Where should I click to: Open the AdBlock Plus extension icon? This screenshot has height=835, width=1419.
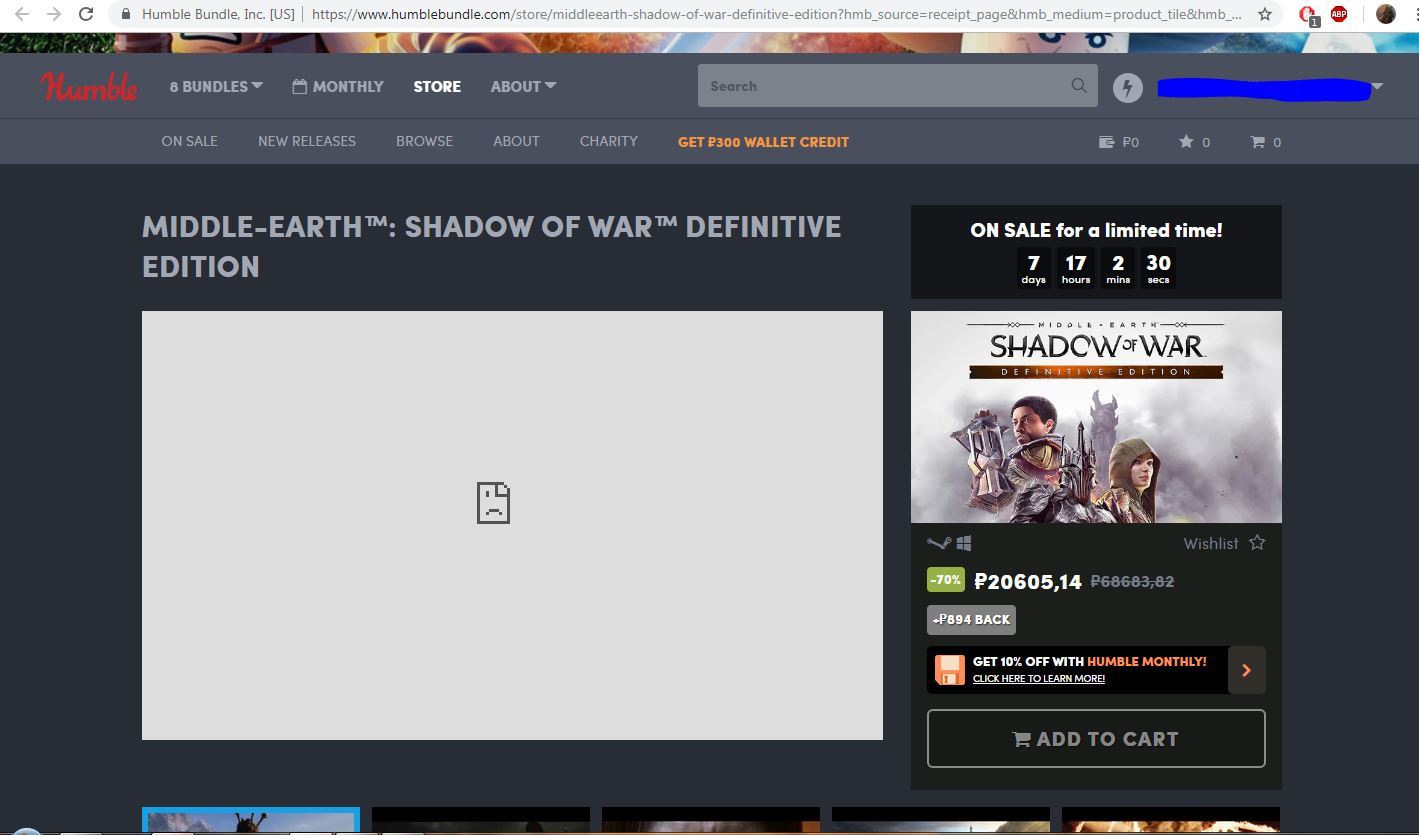click(x=1339, y=14)
